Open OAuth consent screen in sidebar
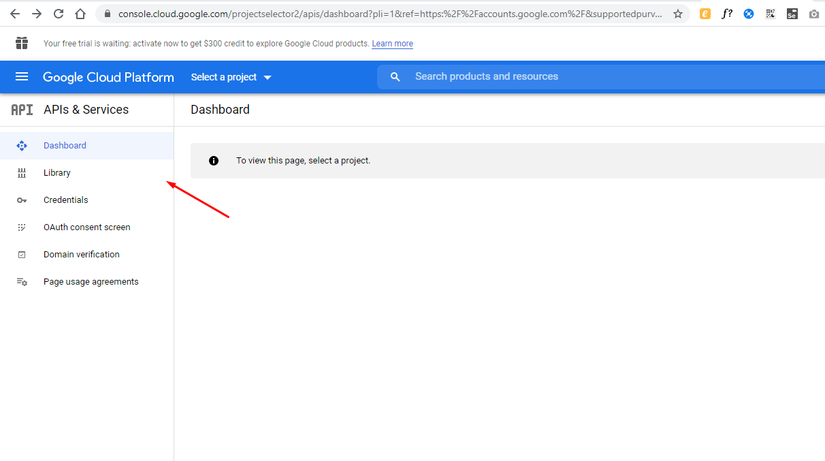Image resolution: width=825 pixels, height=461 pixels. [86, 227]
